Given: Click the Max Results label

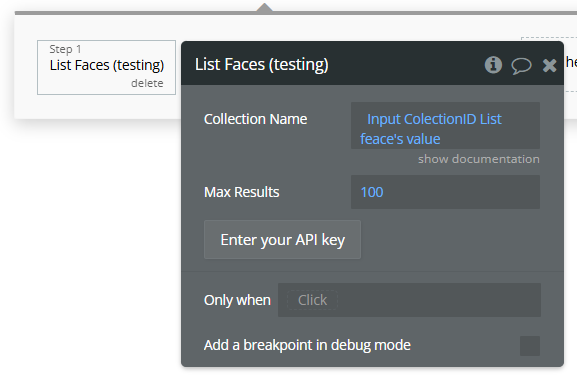Looking at the screenshot, I should (241, 192).
